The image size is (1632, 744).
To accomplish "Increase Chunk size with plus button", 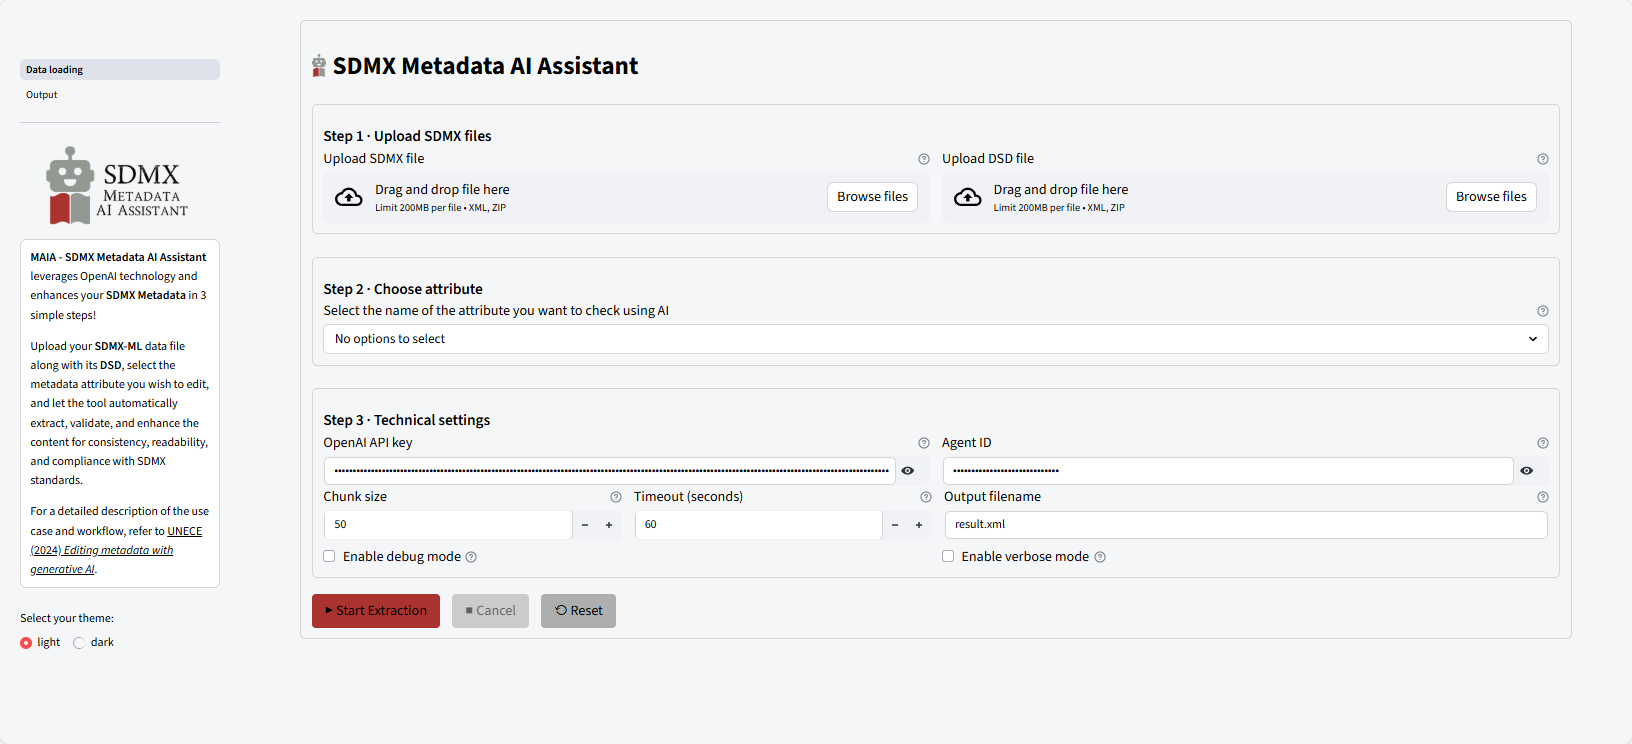I will click(609, 525).
